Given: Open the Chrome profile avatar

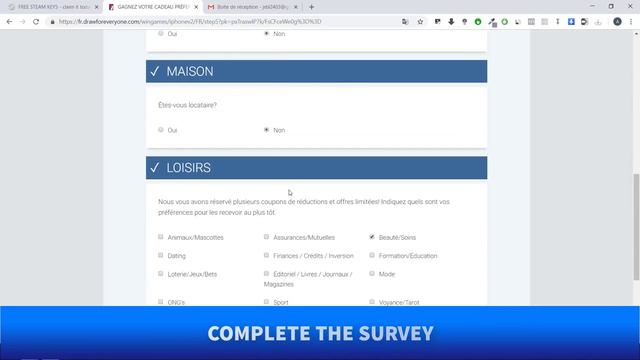Looking at the screenshot, I should 617,22.
